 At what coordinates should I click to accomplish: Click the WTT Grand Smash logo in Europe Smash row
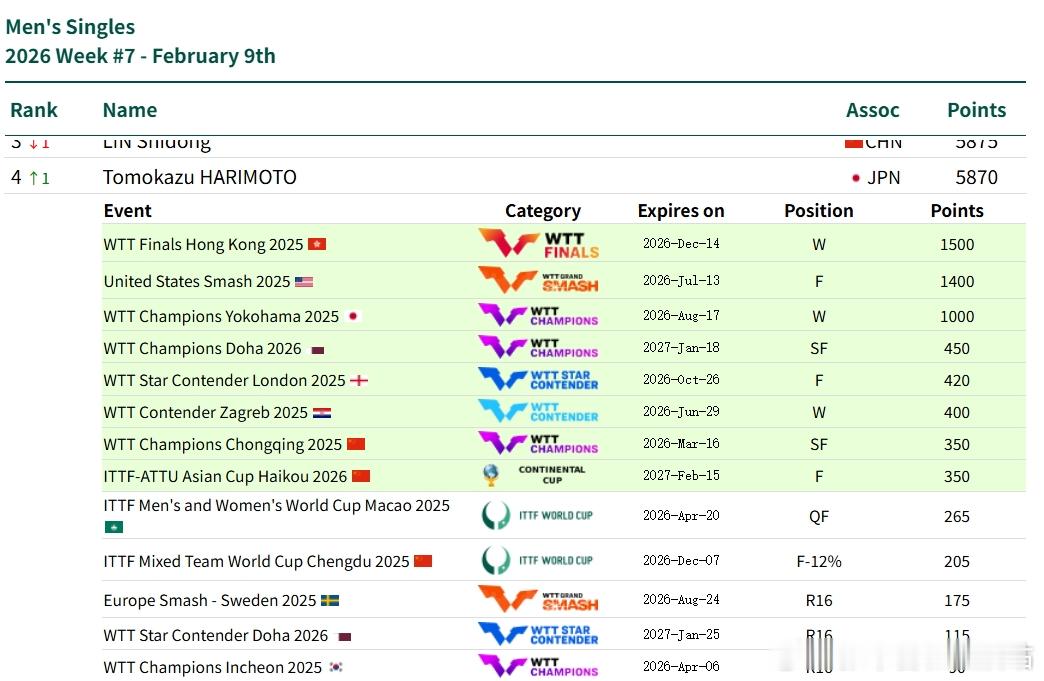pos(539,599)
